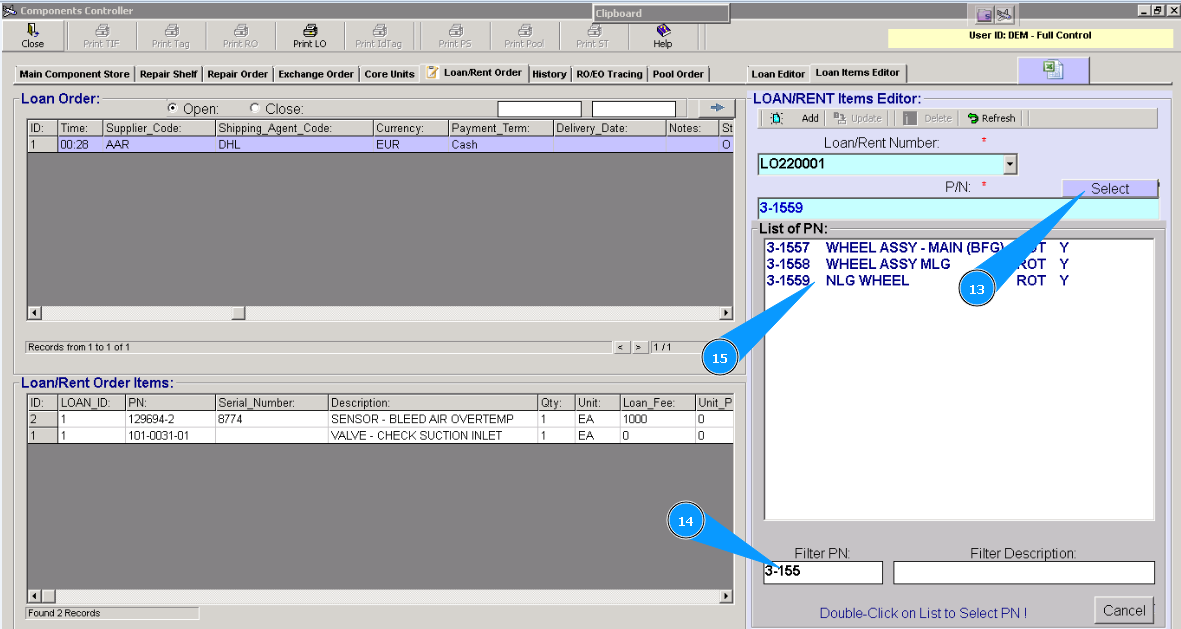
Task: Open the History tab
Action: click(x=549, y=74)
